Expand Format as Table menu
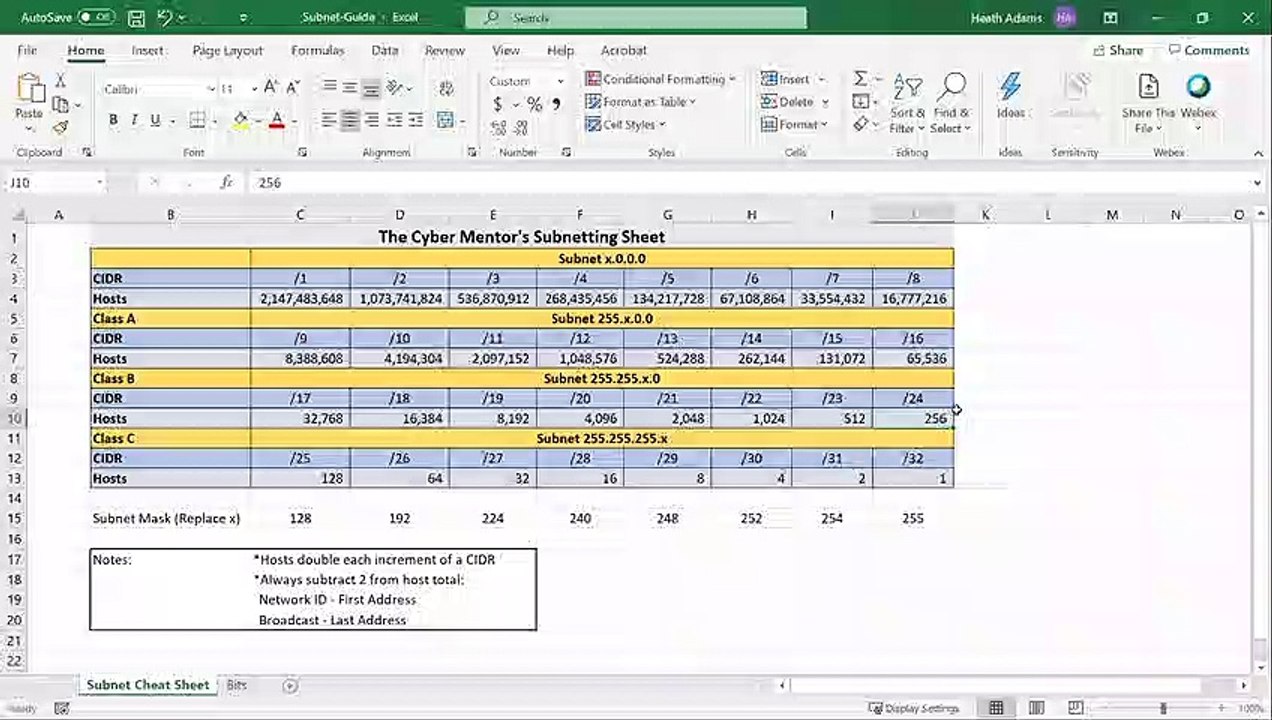1272x720 pixels. tap(640, 102)
